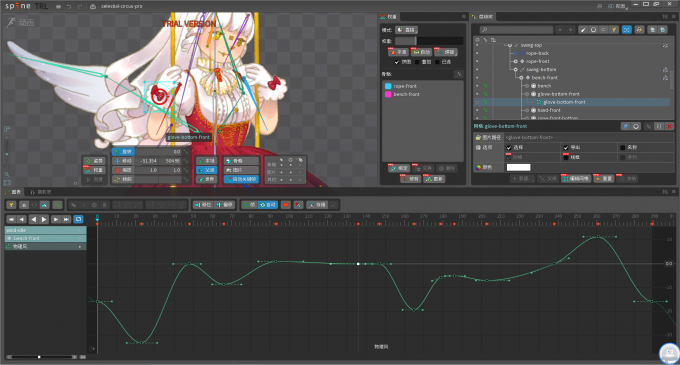The image size is (680, 365).
Task: Select the 缩放 scale tool
Action: click(x=123, y=170)
